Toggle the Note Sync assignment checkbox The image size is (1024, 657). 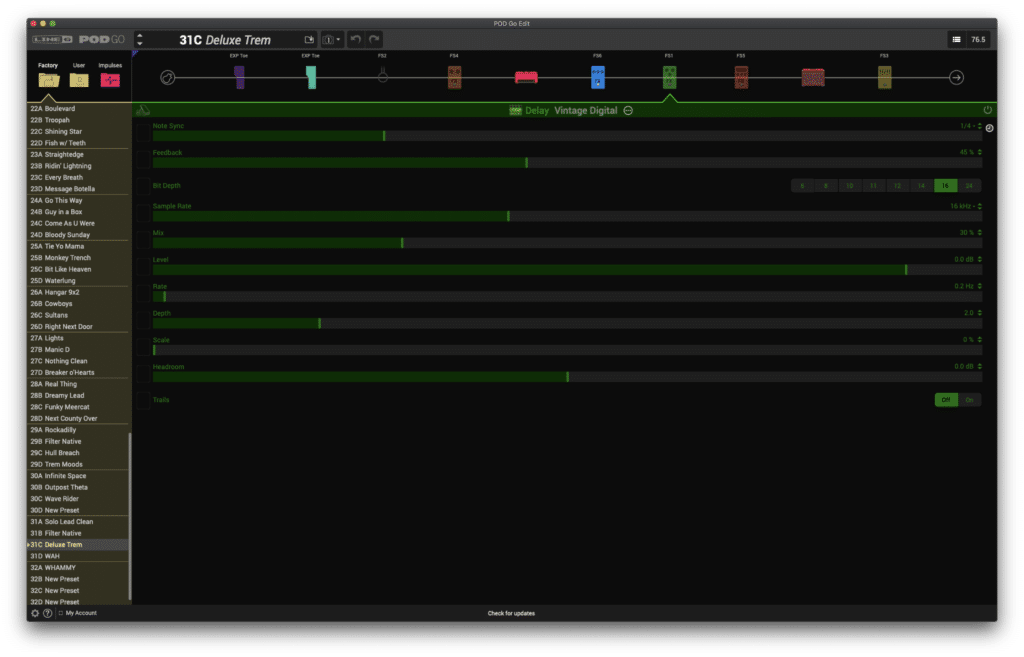pos(142,132)
